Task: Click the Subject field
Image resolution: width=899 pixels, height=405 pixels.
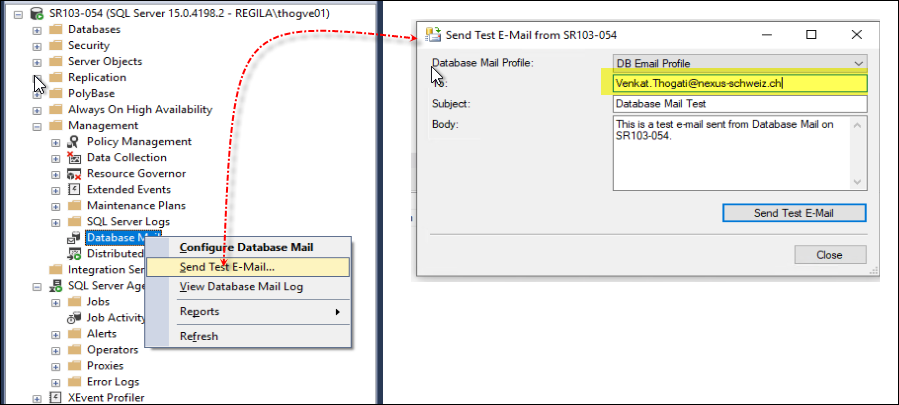Action: click(x=740, y=104)
